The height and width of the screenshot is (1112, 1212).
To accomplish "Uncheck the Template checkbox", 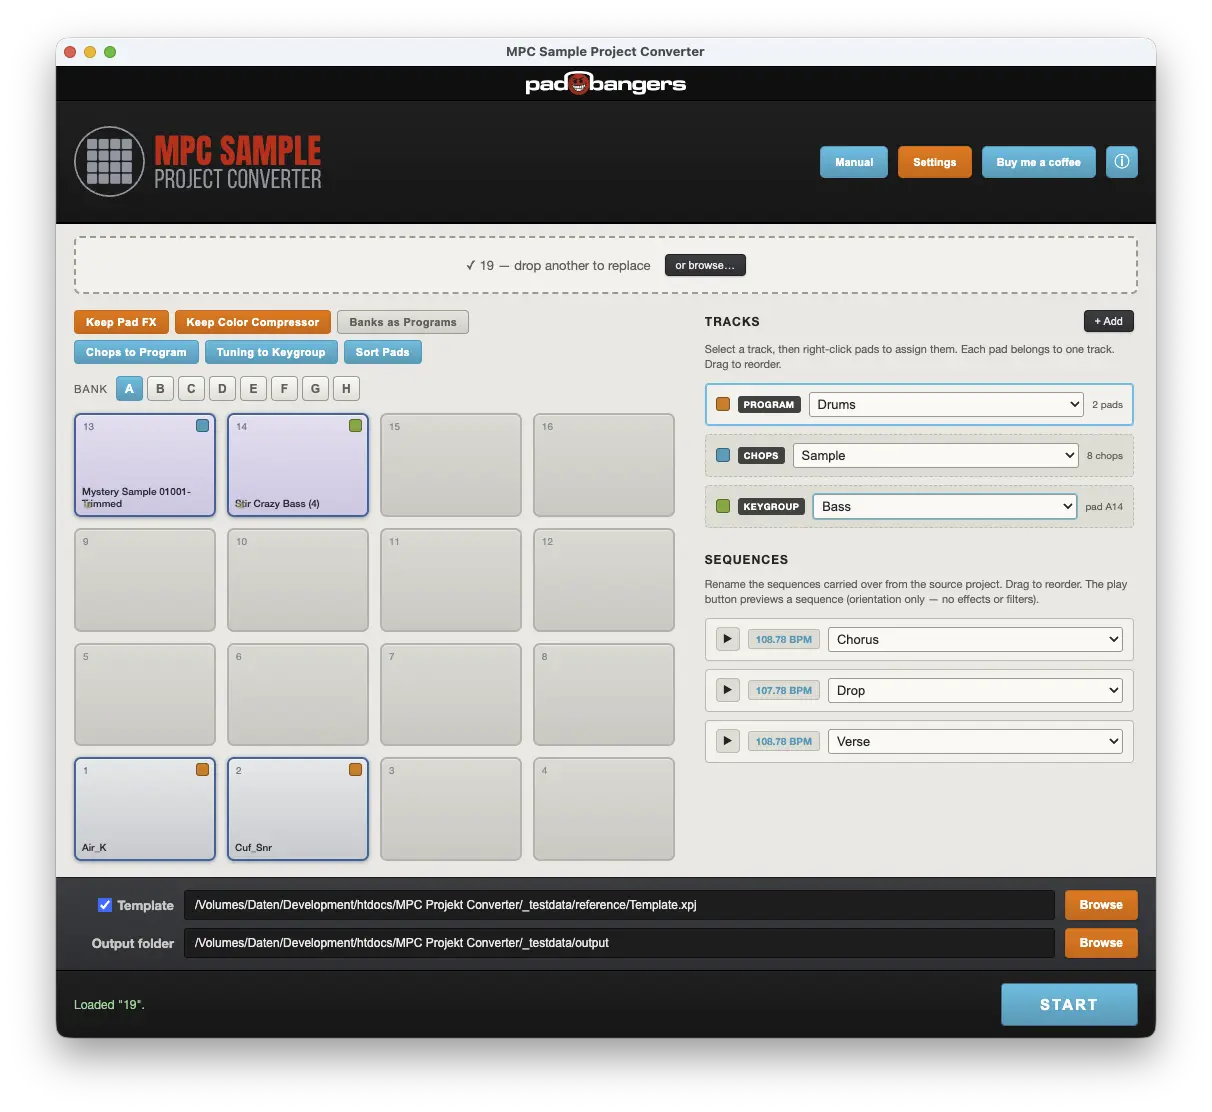I will (105, 905).
